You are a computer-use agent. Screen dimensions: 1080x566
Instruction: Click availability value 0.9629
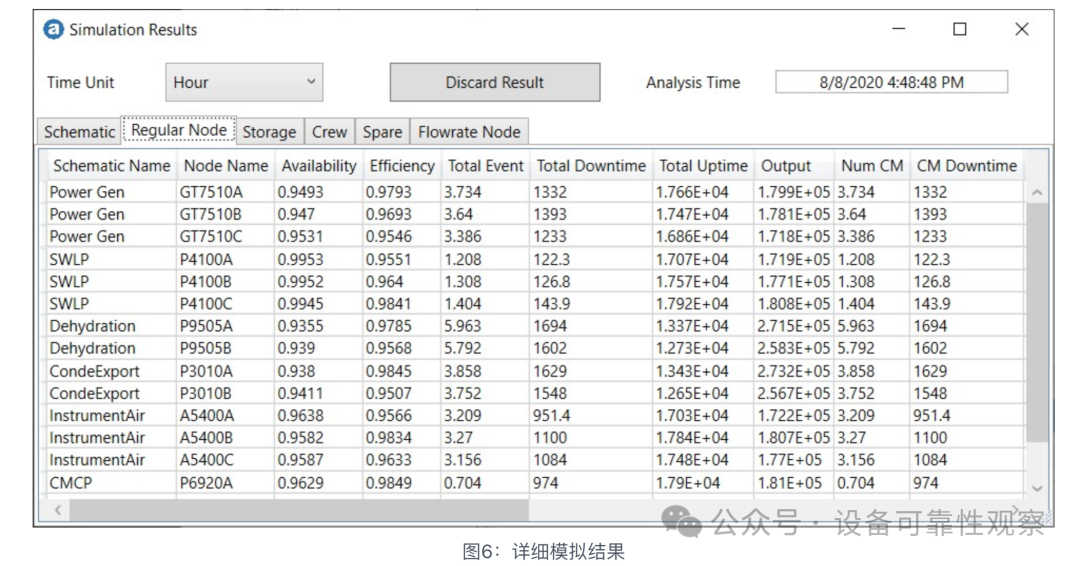[300, 483]
